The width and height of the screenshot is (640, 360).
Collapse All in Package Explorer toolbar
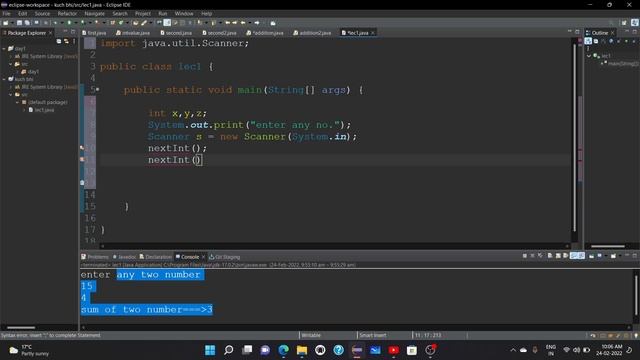59,41
